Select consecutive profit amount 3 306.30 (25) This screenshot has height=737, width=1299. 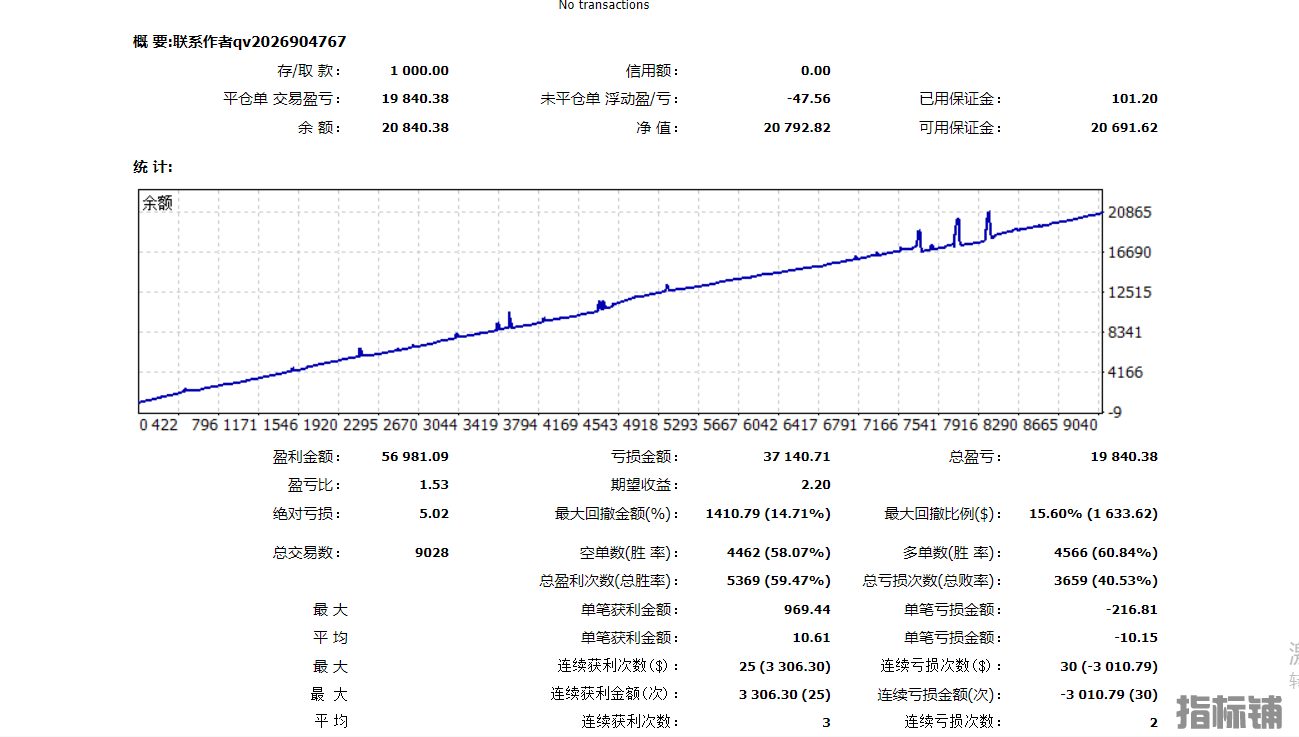784,695
